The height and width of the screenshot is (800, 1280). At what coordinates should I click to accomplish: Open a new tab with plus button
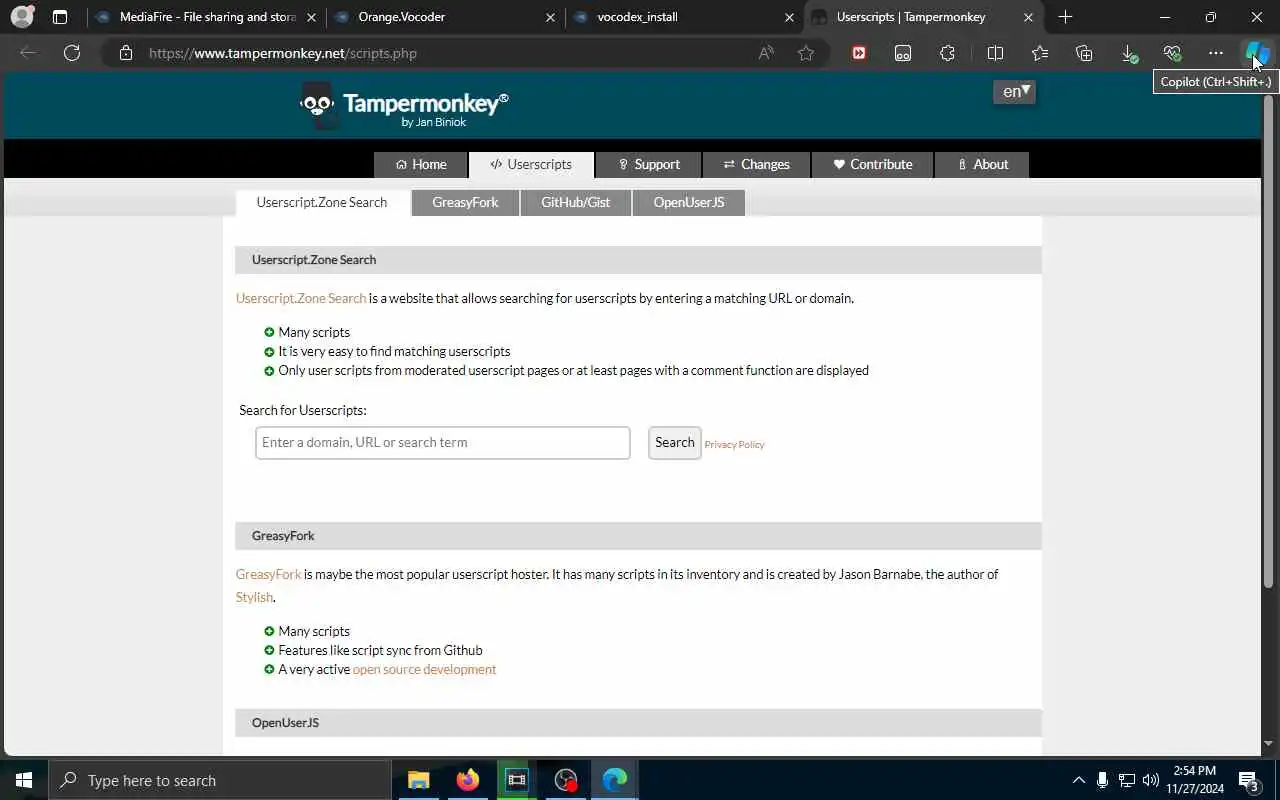(x=1065, y=17)
